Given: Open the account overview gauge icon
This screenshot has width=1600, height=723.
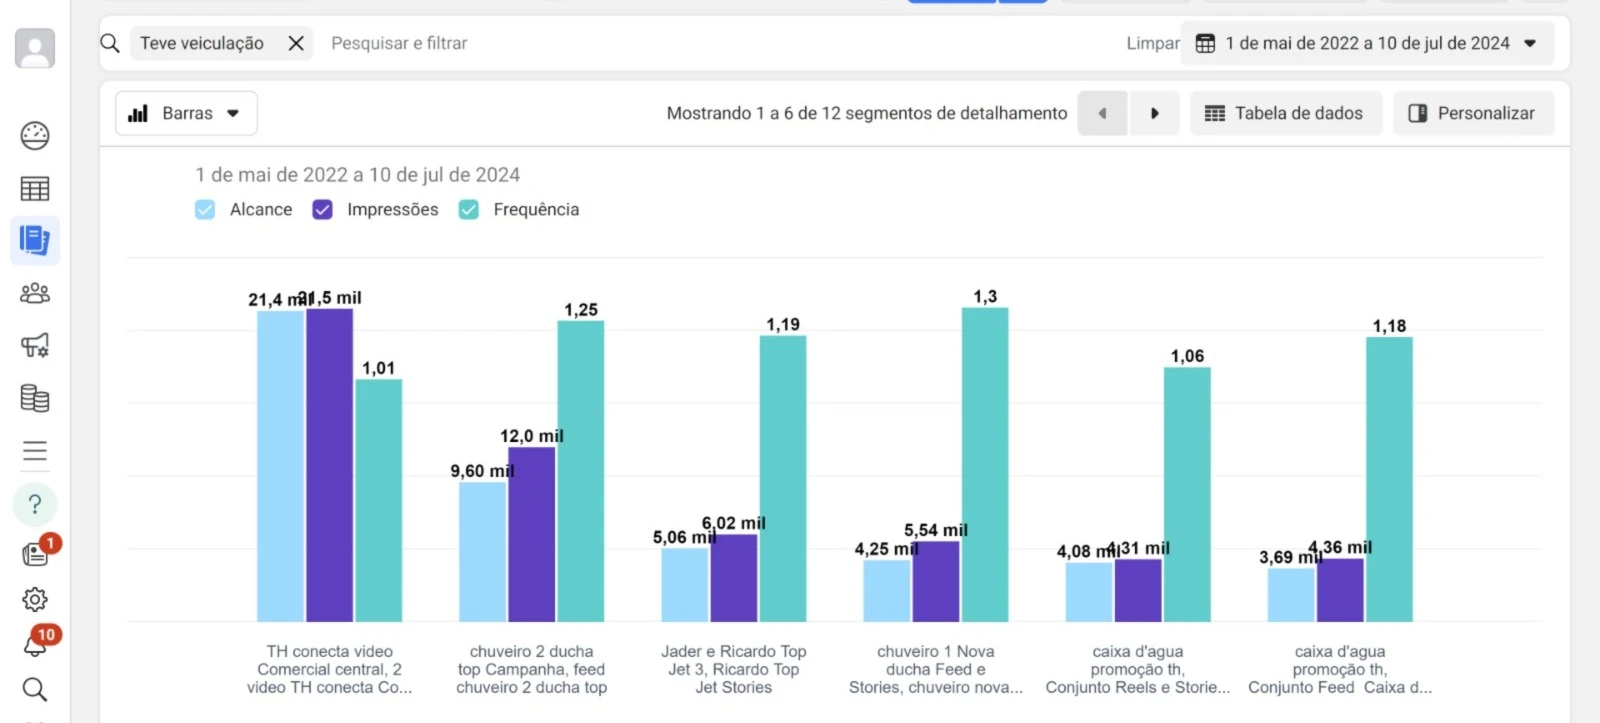Looking at the screenshot, I should click(x=35, y=135).
